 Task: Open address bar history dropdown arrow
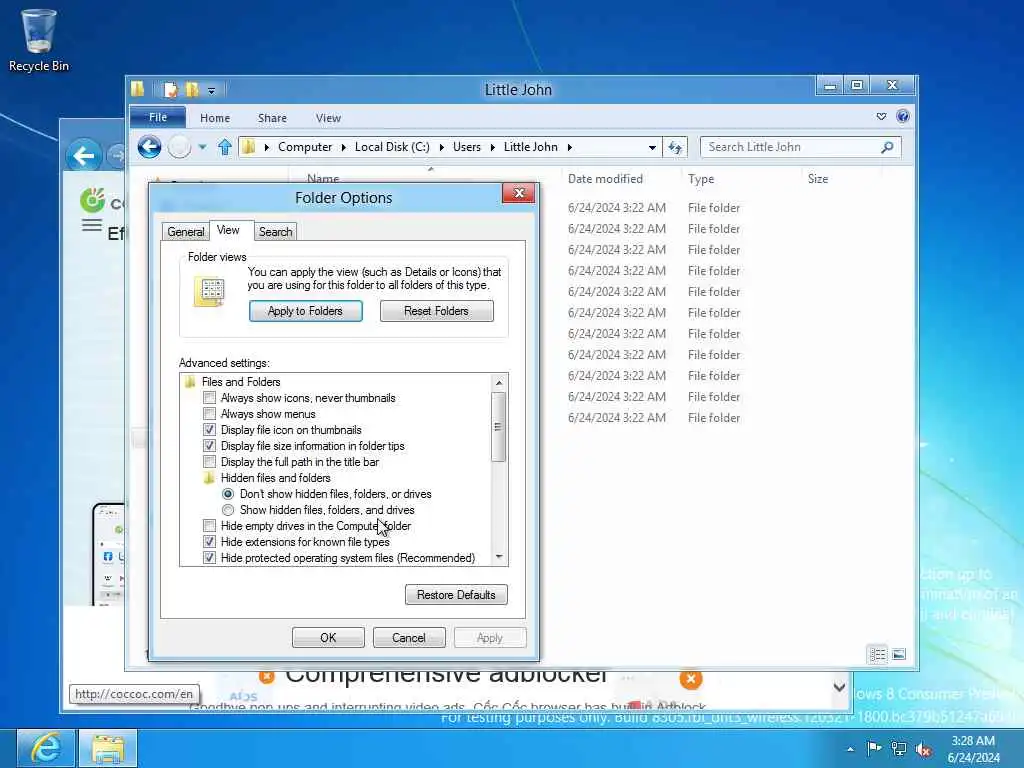(652, 148)
